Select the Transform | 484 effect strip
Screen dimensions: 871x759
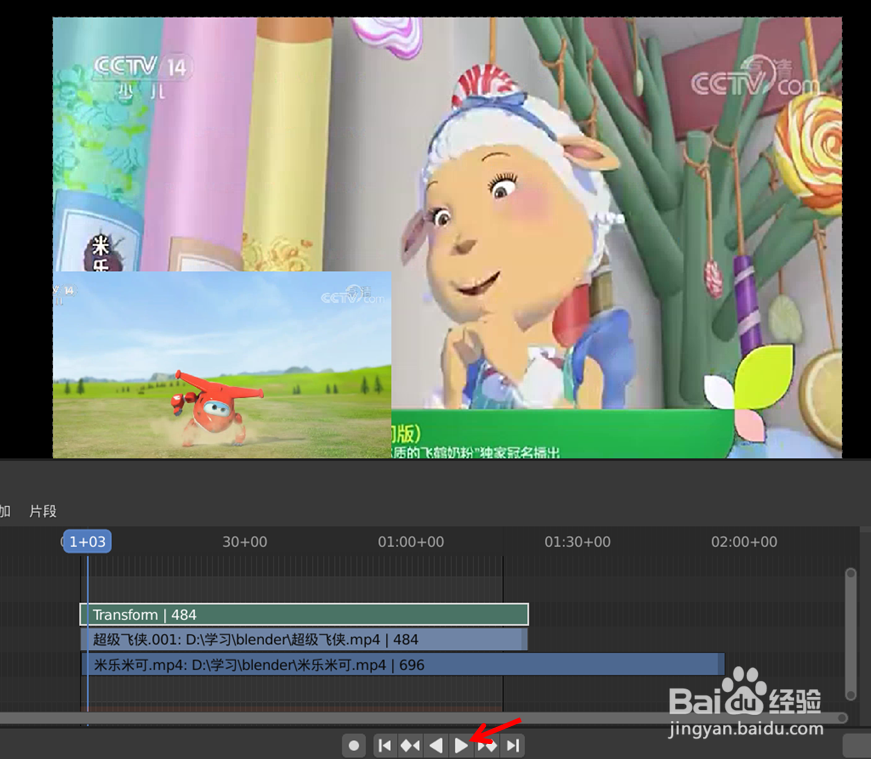pyautogui.click(x=304, y=615)
